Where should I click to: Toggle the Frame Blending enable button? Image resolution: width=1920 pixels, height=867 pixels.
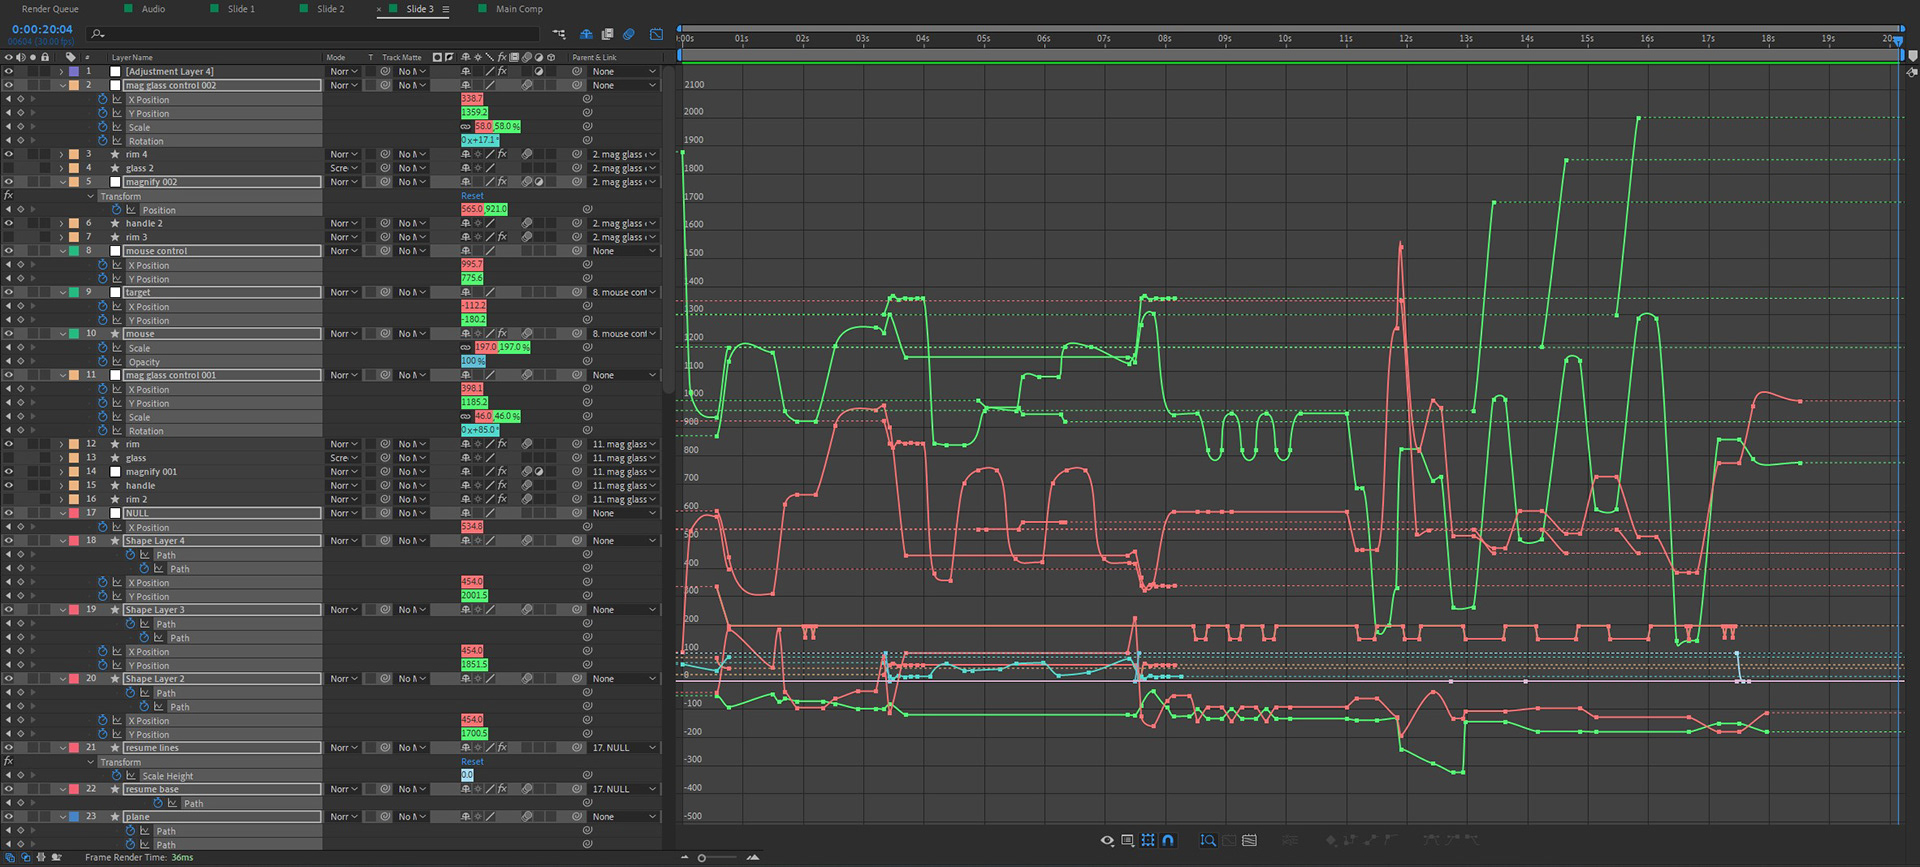coord(607,34)
